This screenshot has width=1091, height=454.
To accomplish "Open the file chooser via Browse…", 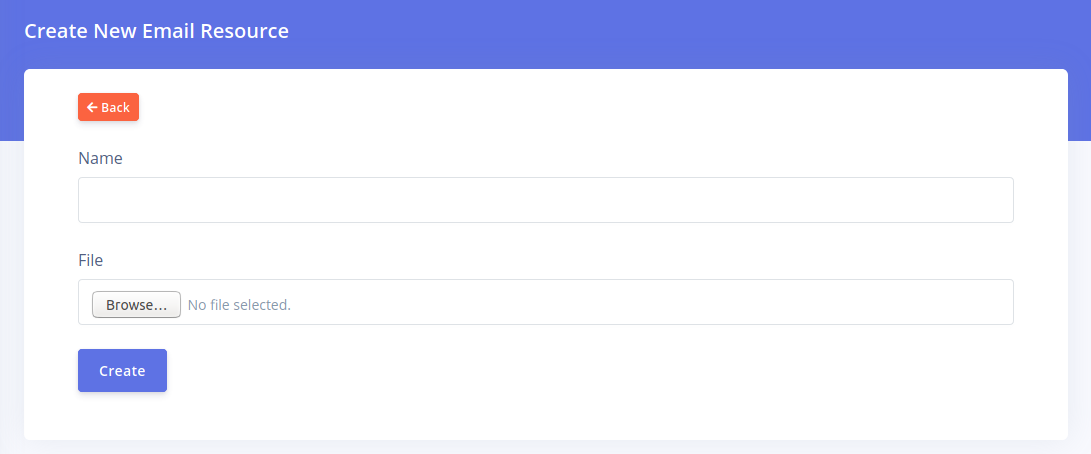I will click(x=136, y=304).
